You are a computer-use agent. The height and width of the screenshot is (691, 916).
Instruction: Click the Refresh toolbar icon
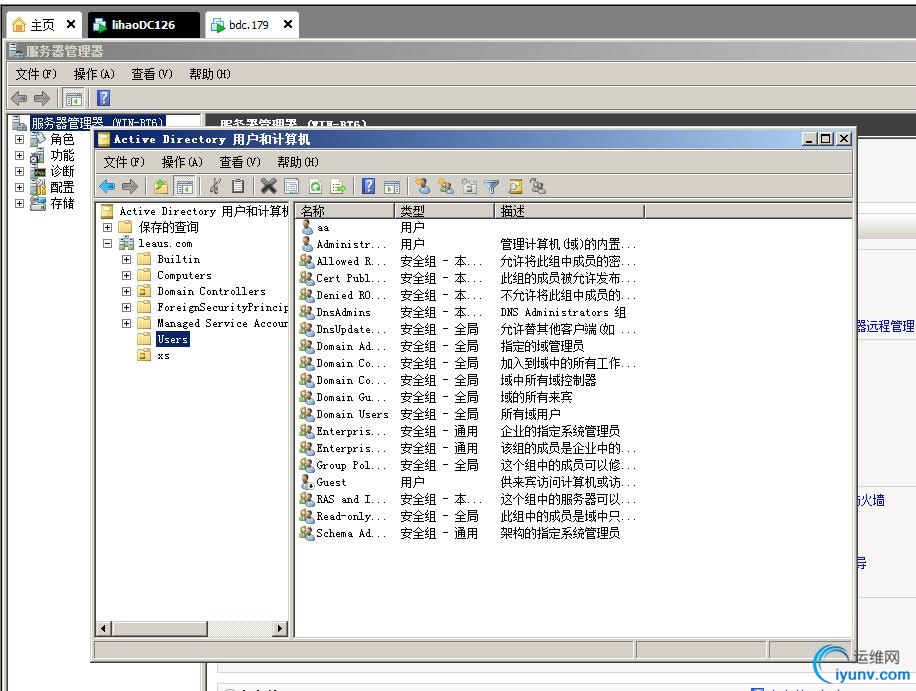[315, 186]
